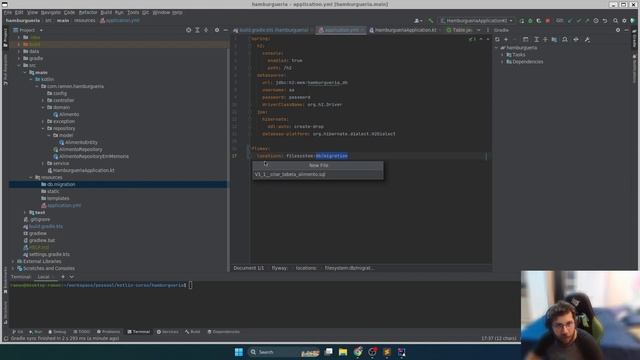640x360 pixels.
Task: Open the TODO tool window tab
Action: 82,332
